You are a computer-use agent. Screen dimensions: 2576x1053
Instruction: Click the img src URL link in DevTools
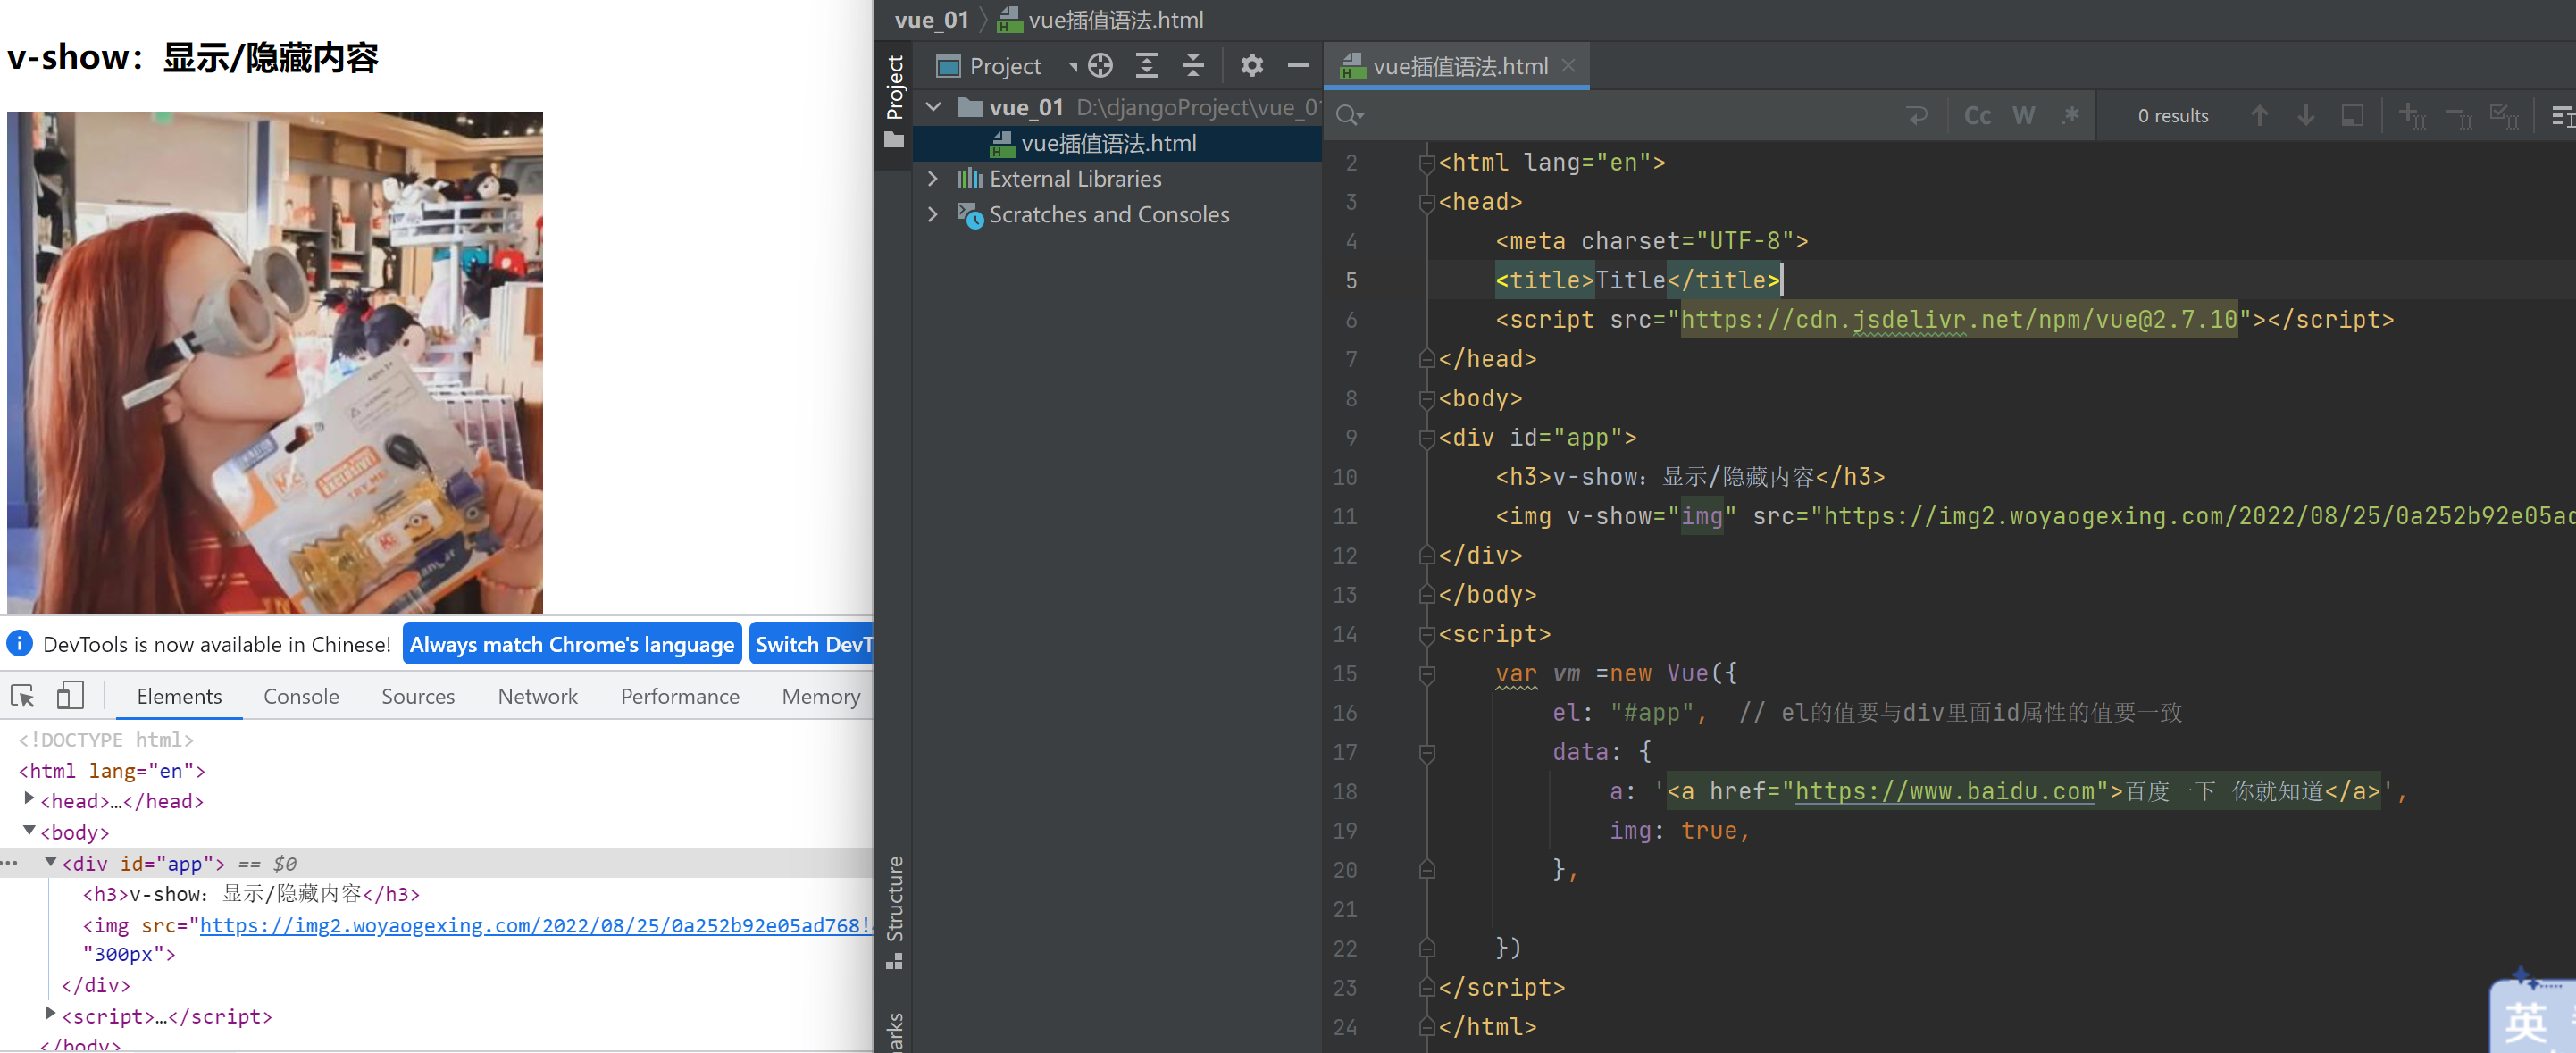[x=536, y=925]
